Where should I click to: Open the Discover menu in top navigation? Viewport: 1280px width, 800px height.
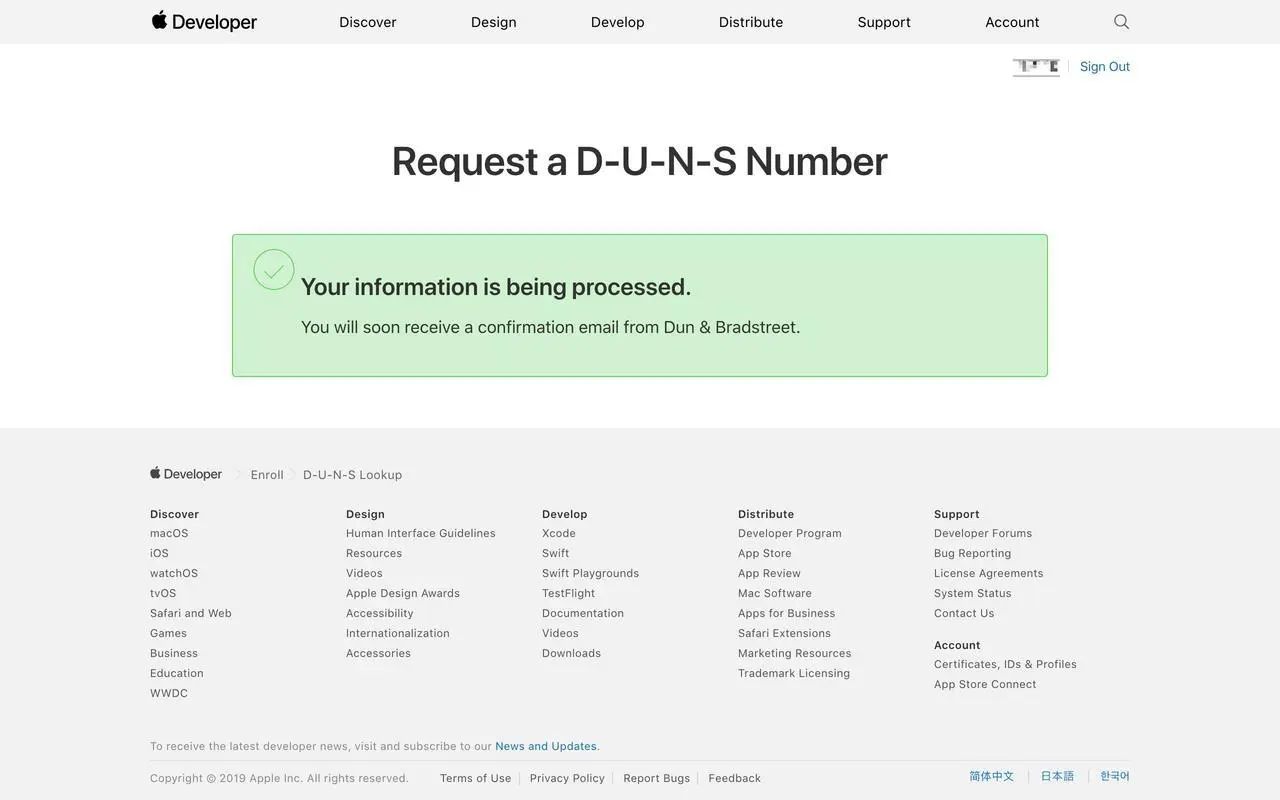tap(368, 22)
